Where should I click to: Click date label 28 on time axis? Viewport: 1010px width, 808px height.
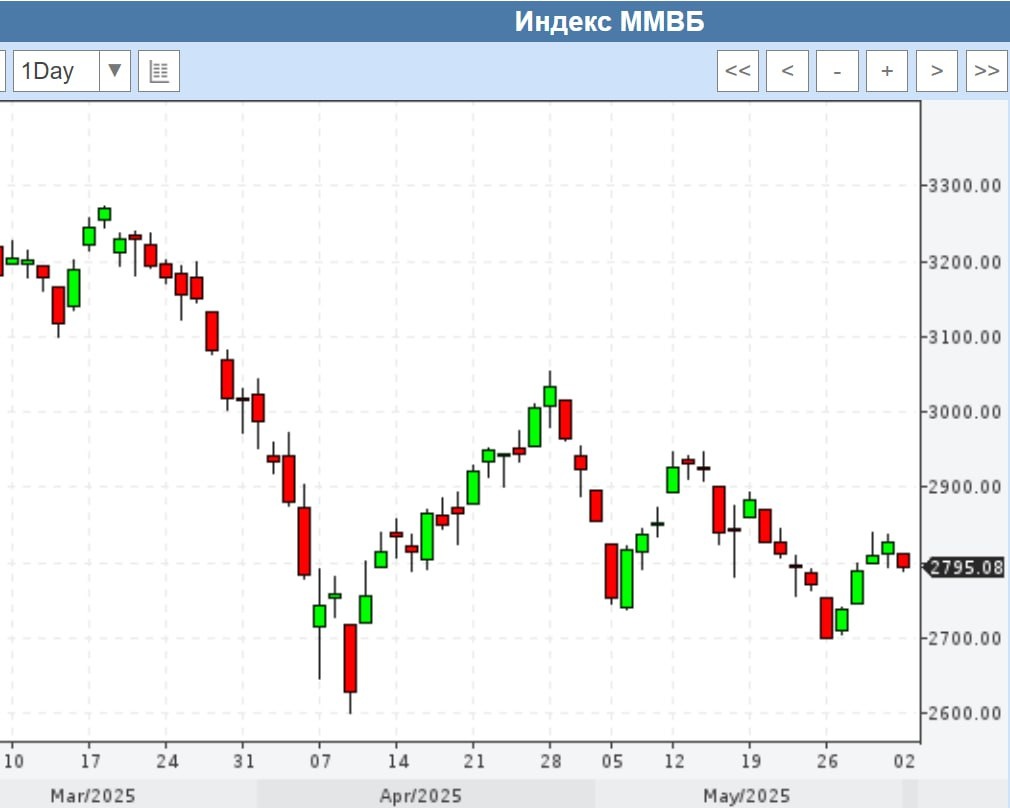pos(551,762)
